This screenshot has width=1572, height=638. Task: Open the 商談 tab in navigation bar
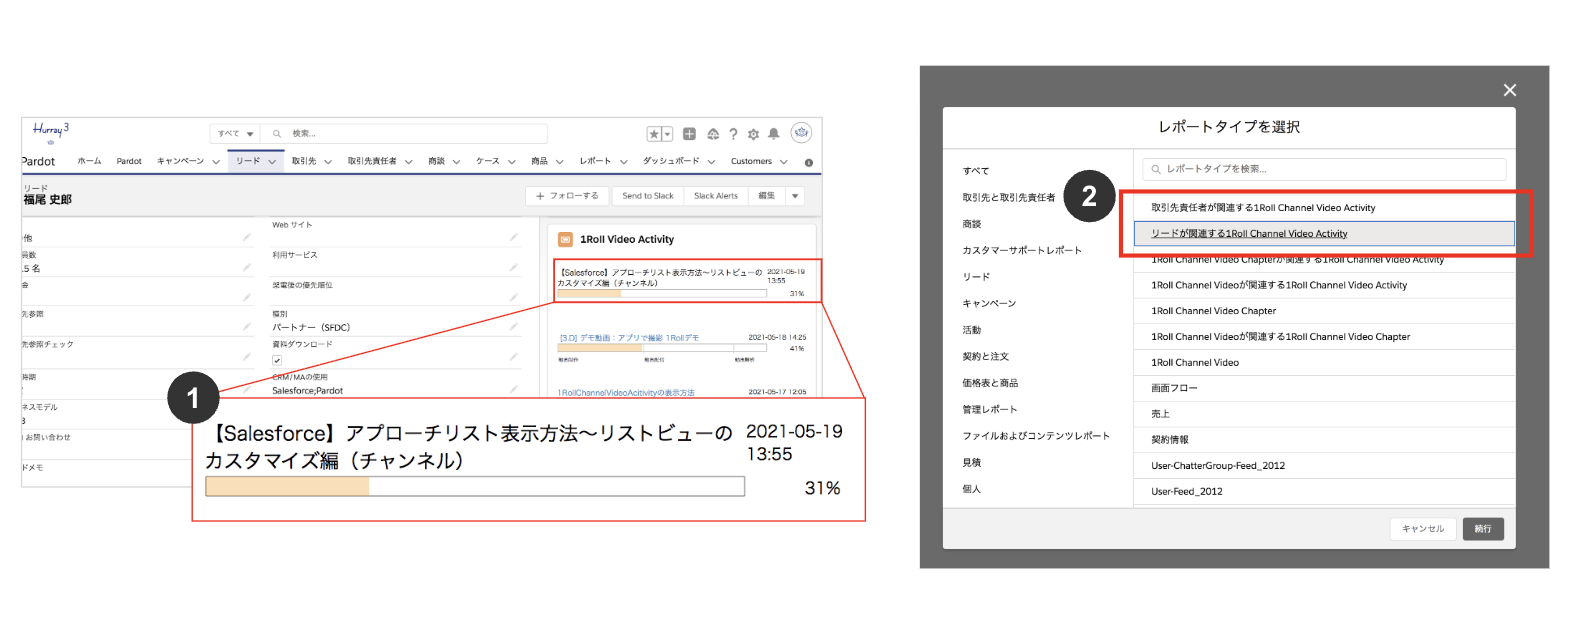point(437,161)
